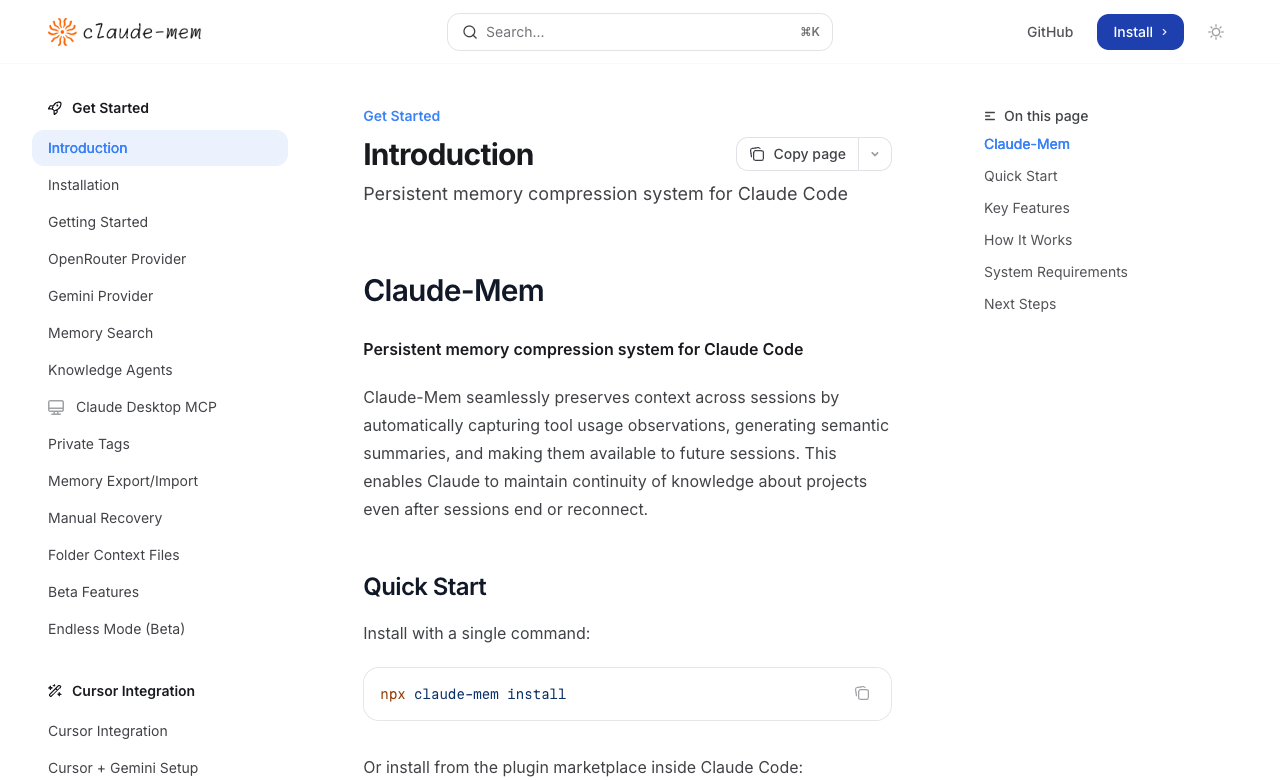Focus the Search input field
This screenshot has height=780, width=1280.
(x=640, y=32)
